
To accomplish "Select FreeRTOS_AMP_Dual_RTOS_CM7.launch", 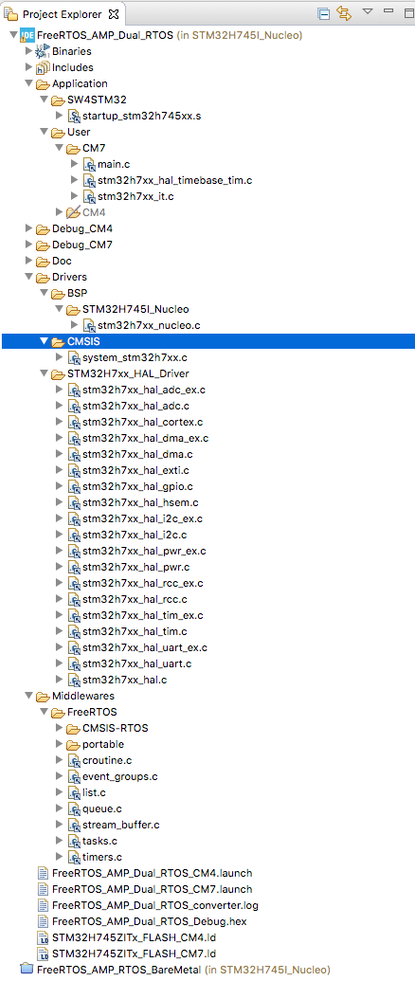I will tap(152, 889).
